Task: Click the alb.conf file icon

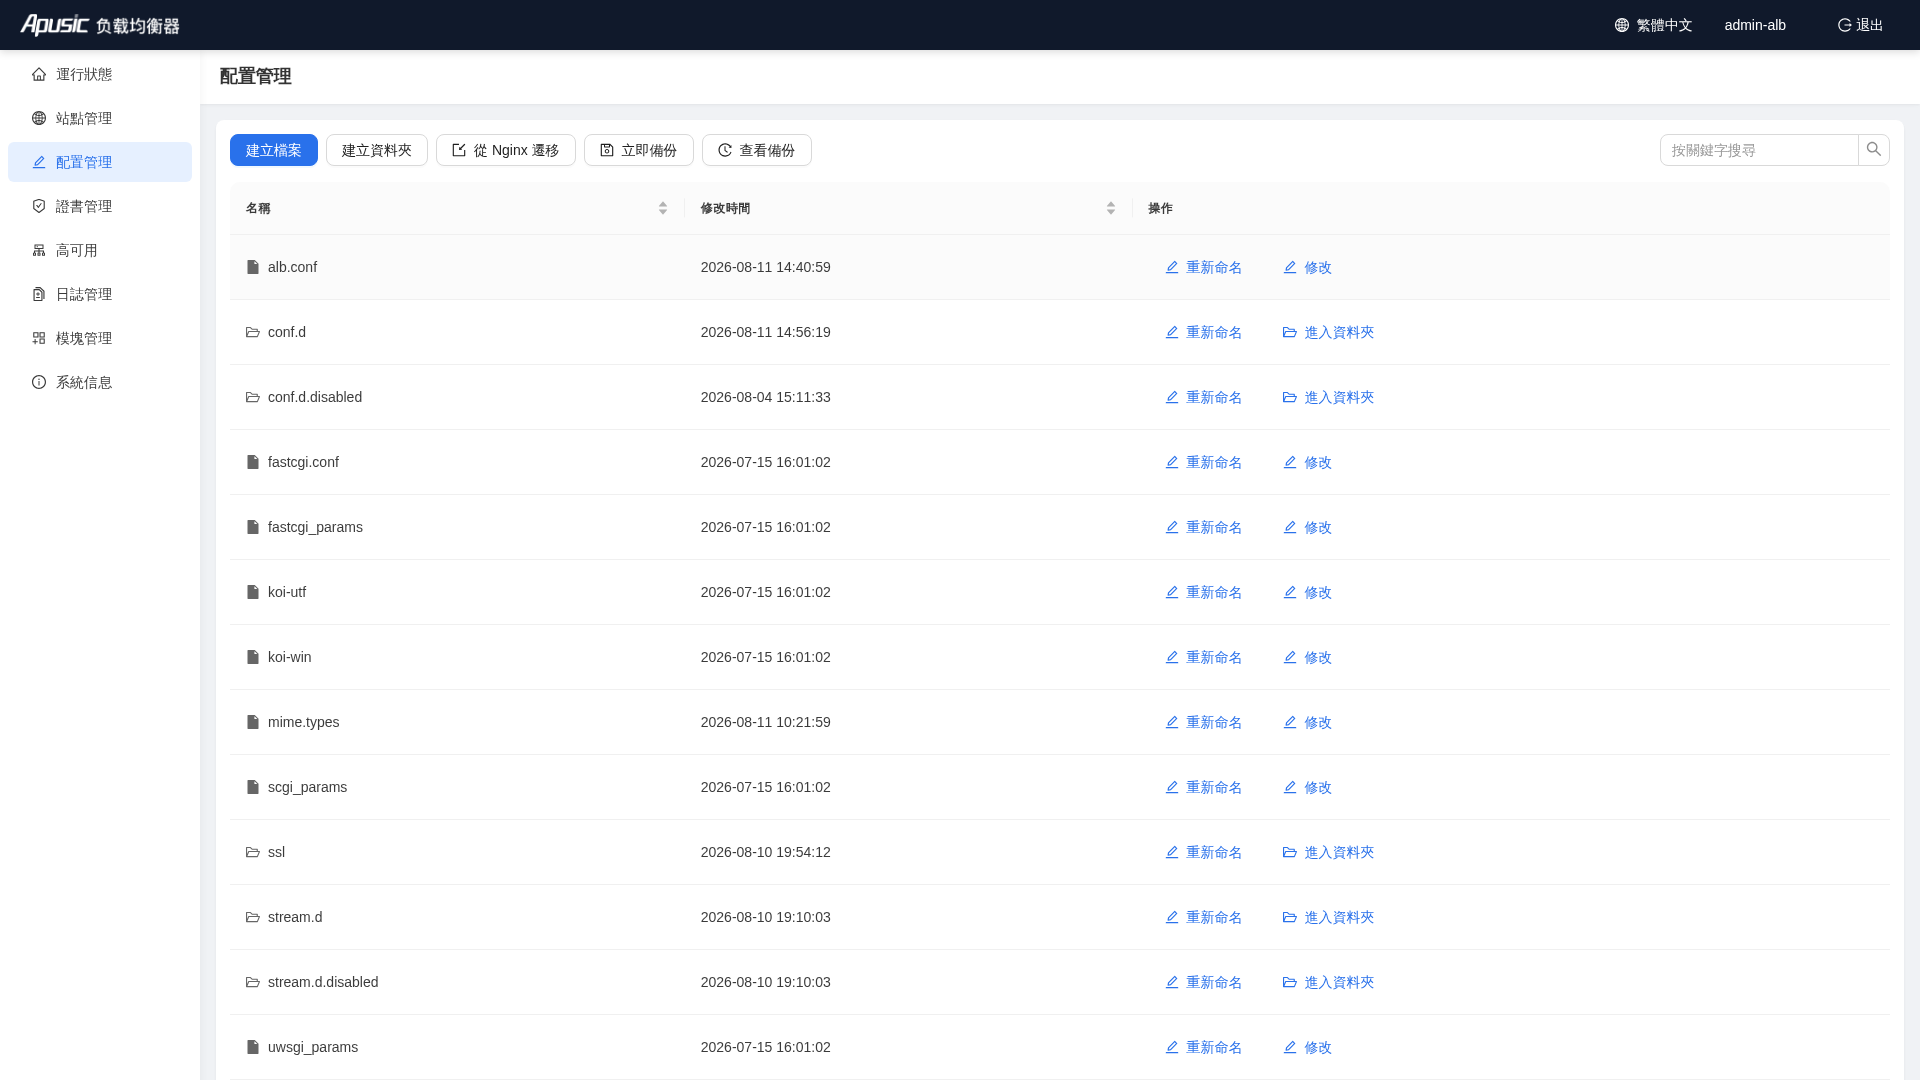Action: tap(253, 267)
